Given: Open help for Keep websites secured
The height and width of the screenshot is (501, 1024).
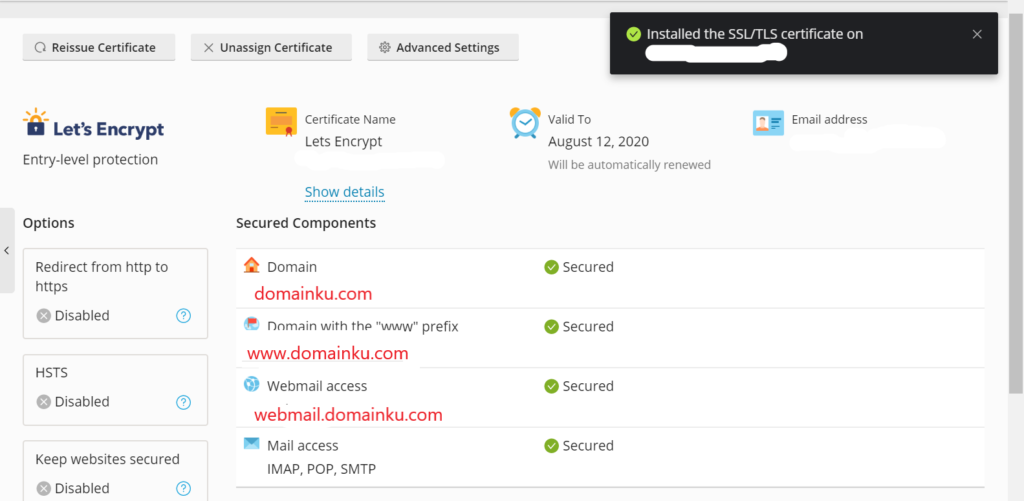Looking at the screenshot, I should [184, 488].
